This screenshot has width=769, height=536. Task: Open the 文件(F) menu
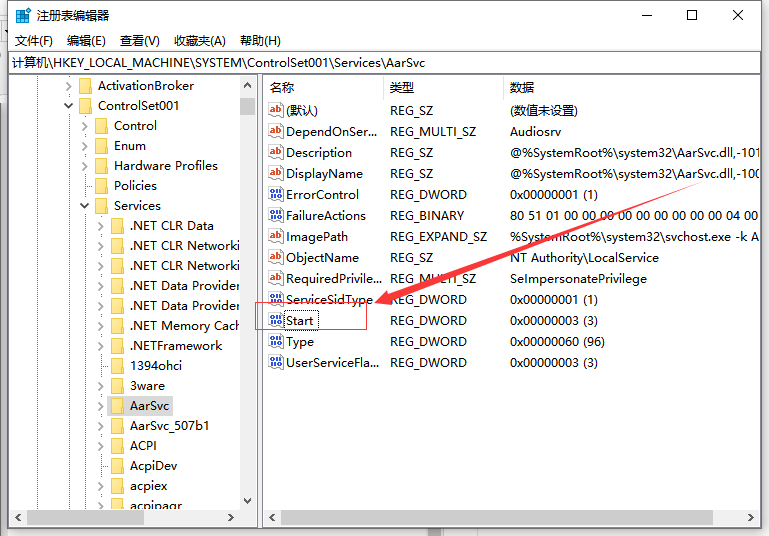[34, 41]
